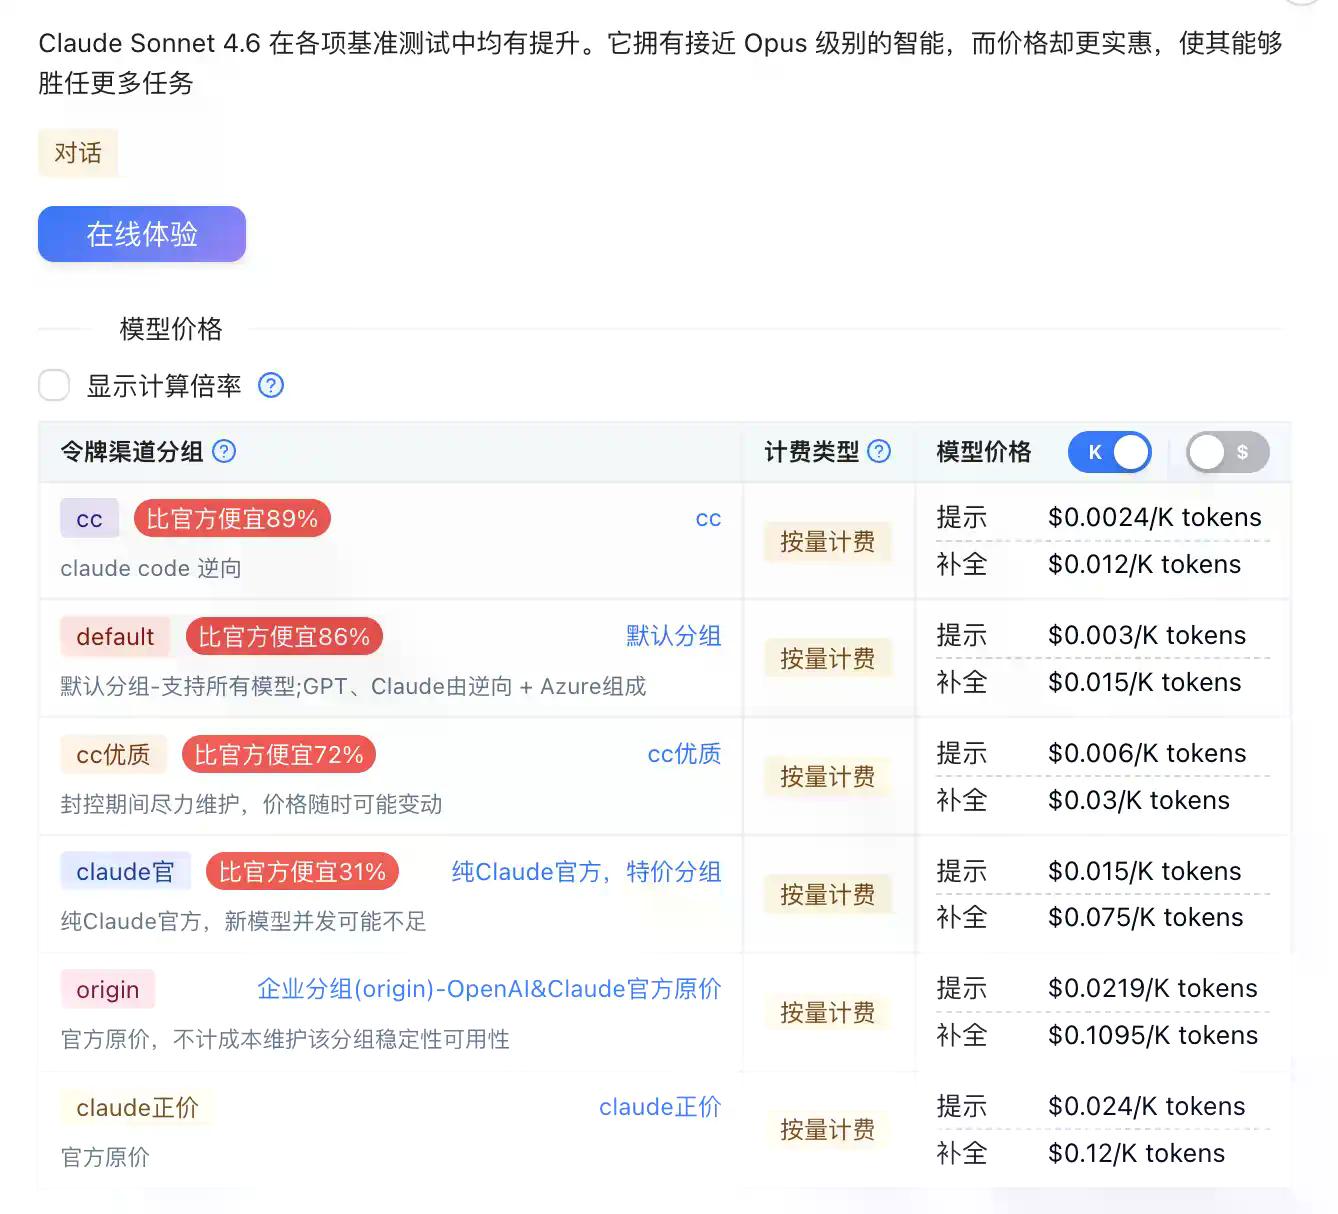This screenshot has width=1338, height=1214.
Task: Click the default group label tag
Action: point(114,636)
